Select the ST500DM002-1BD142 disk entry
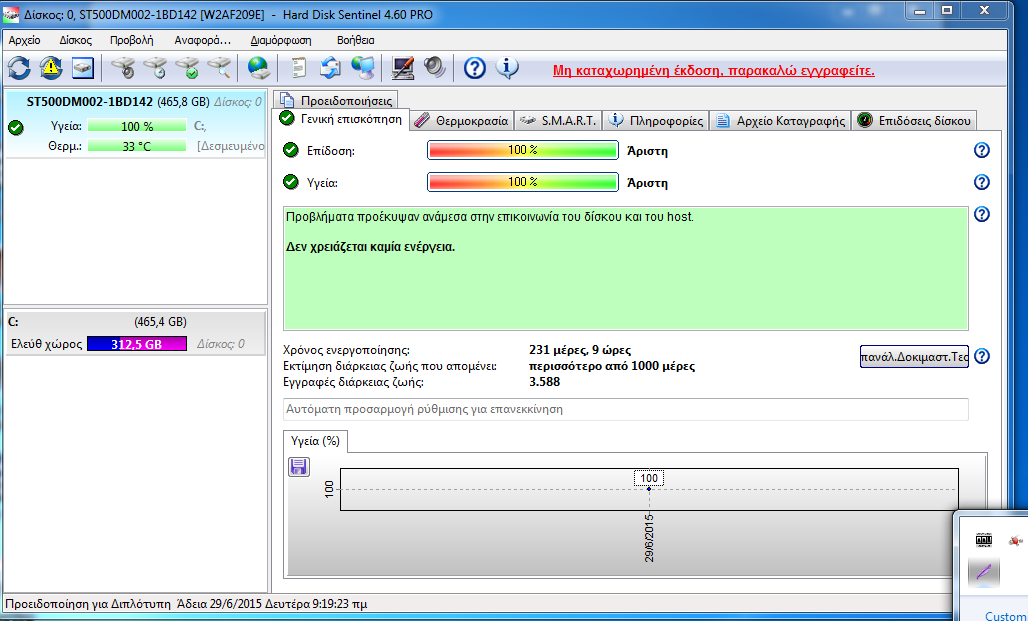Image resolution: width=1028 pixels, height=621 pixels. click(136, 125)
